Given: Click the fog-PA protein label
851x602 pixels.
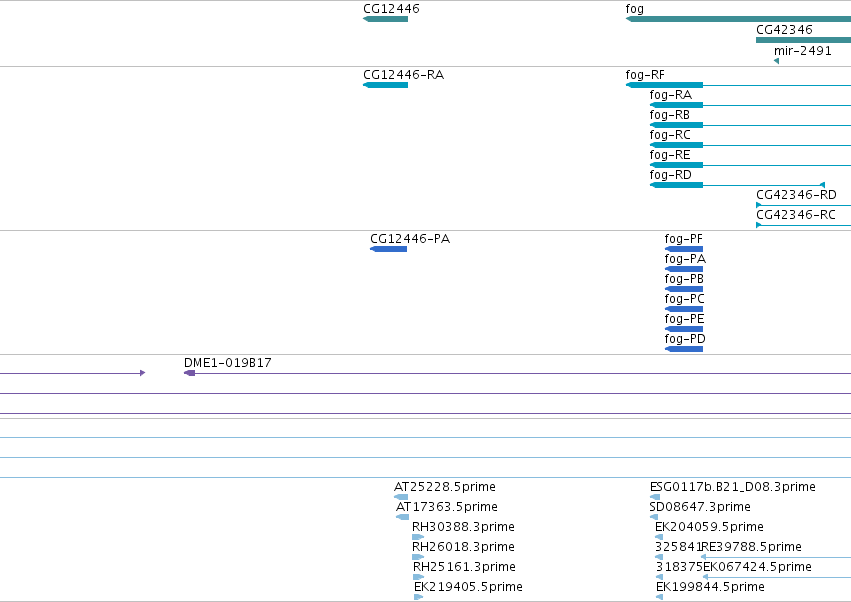Looking at the screenshot, I should [685, 259].
